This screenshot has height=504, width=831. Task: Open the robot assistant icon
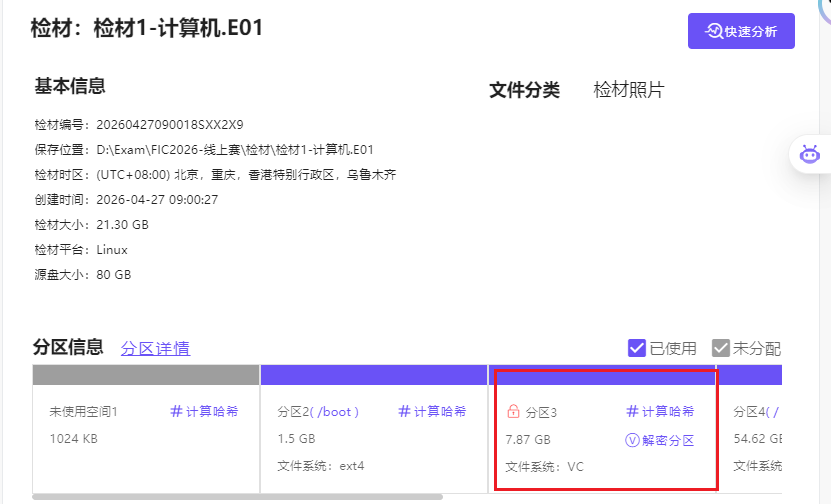click(x=809, y=154)
